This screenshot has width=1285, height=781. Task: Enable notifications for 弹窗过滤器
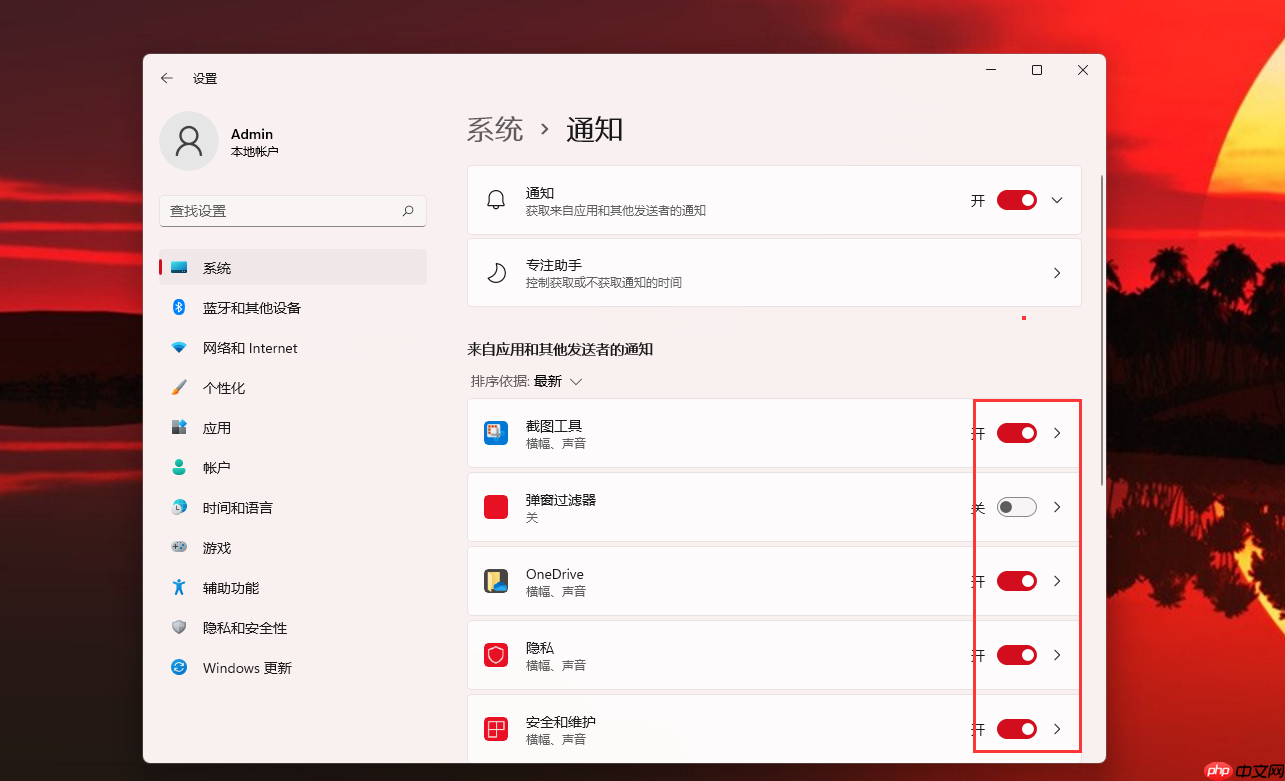pyautogui.click(x=1017, y=507)
